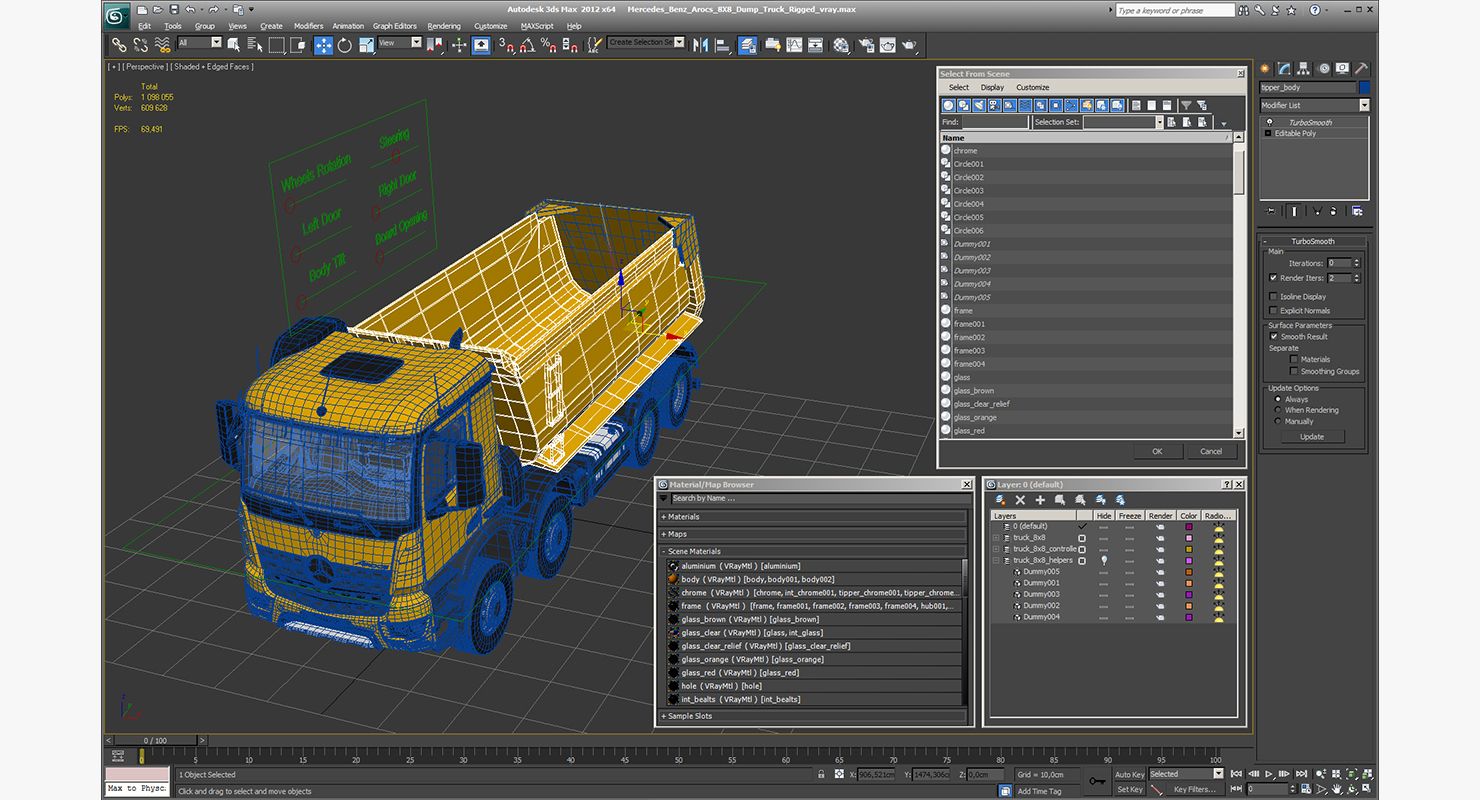Open the MAXScript menu
1480x800 pixels.
[537, 26]
